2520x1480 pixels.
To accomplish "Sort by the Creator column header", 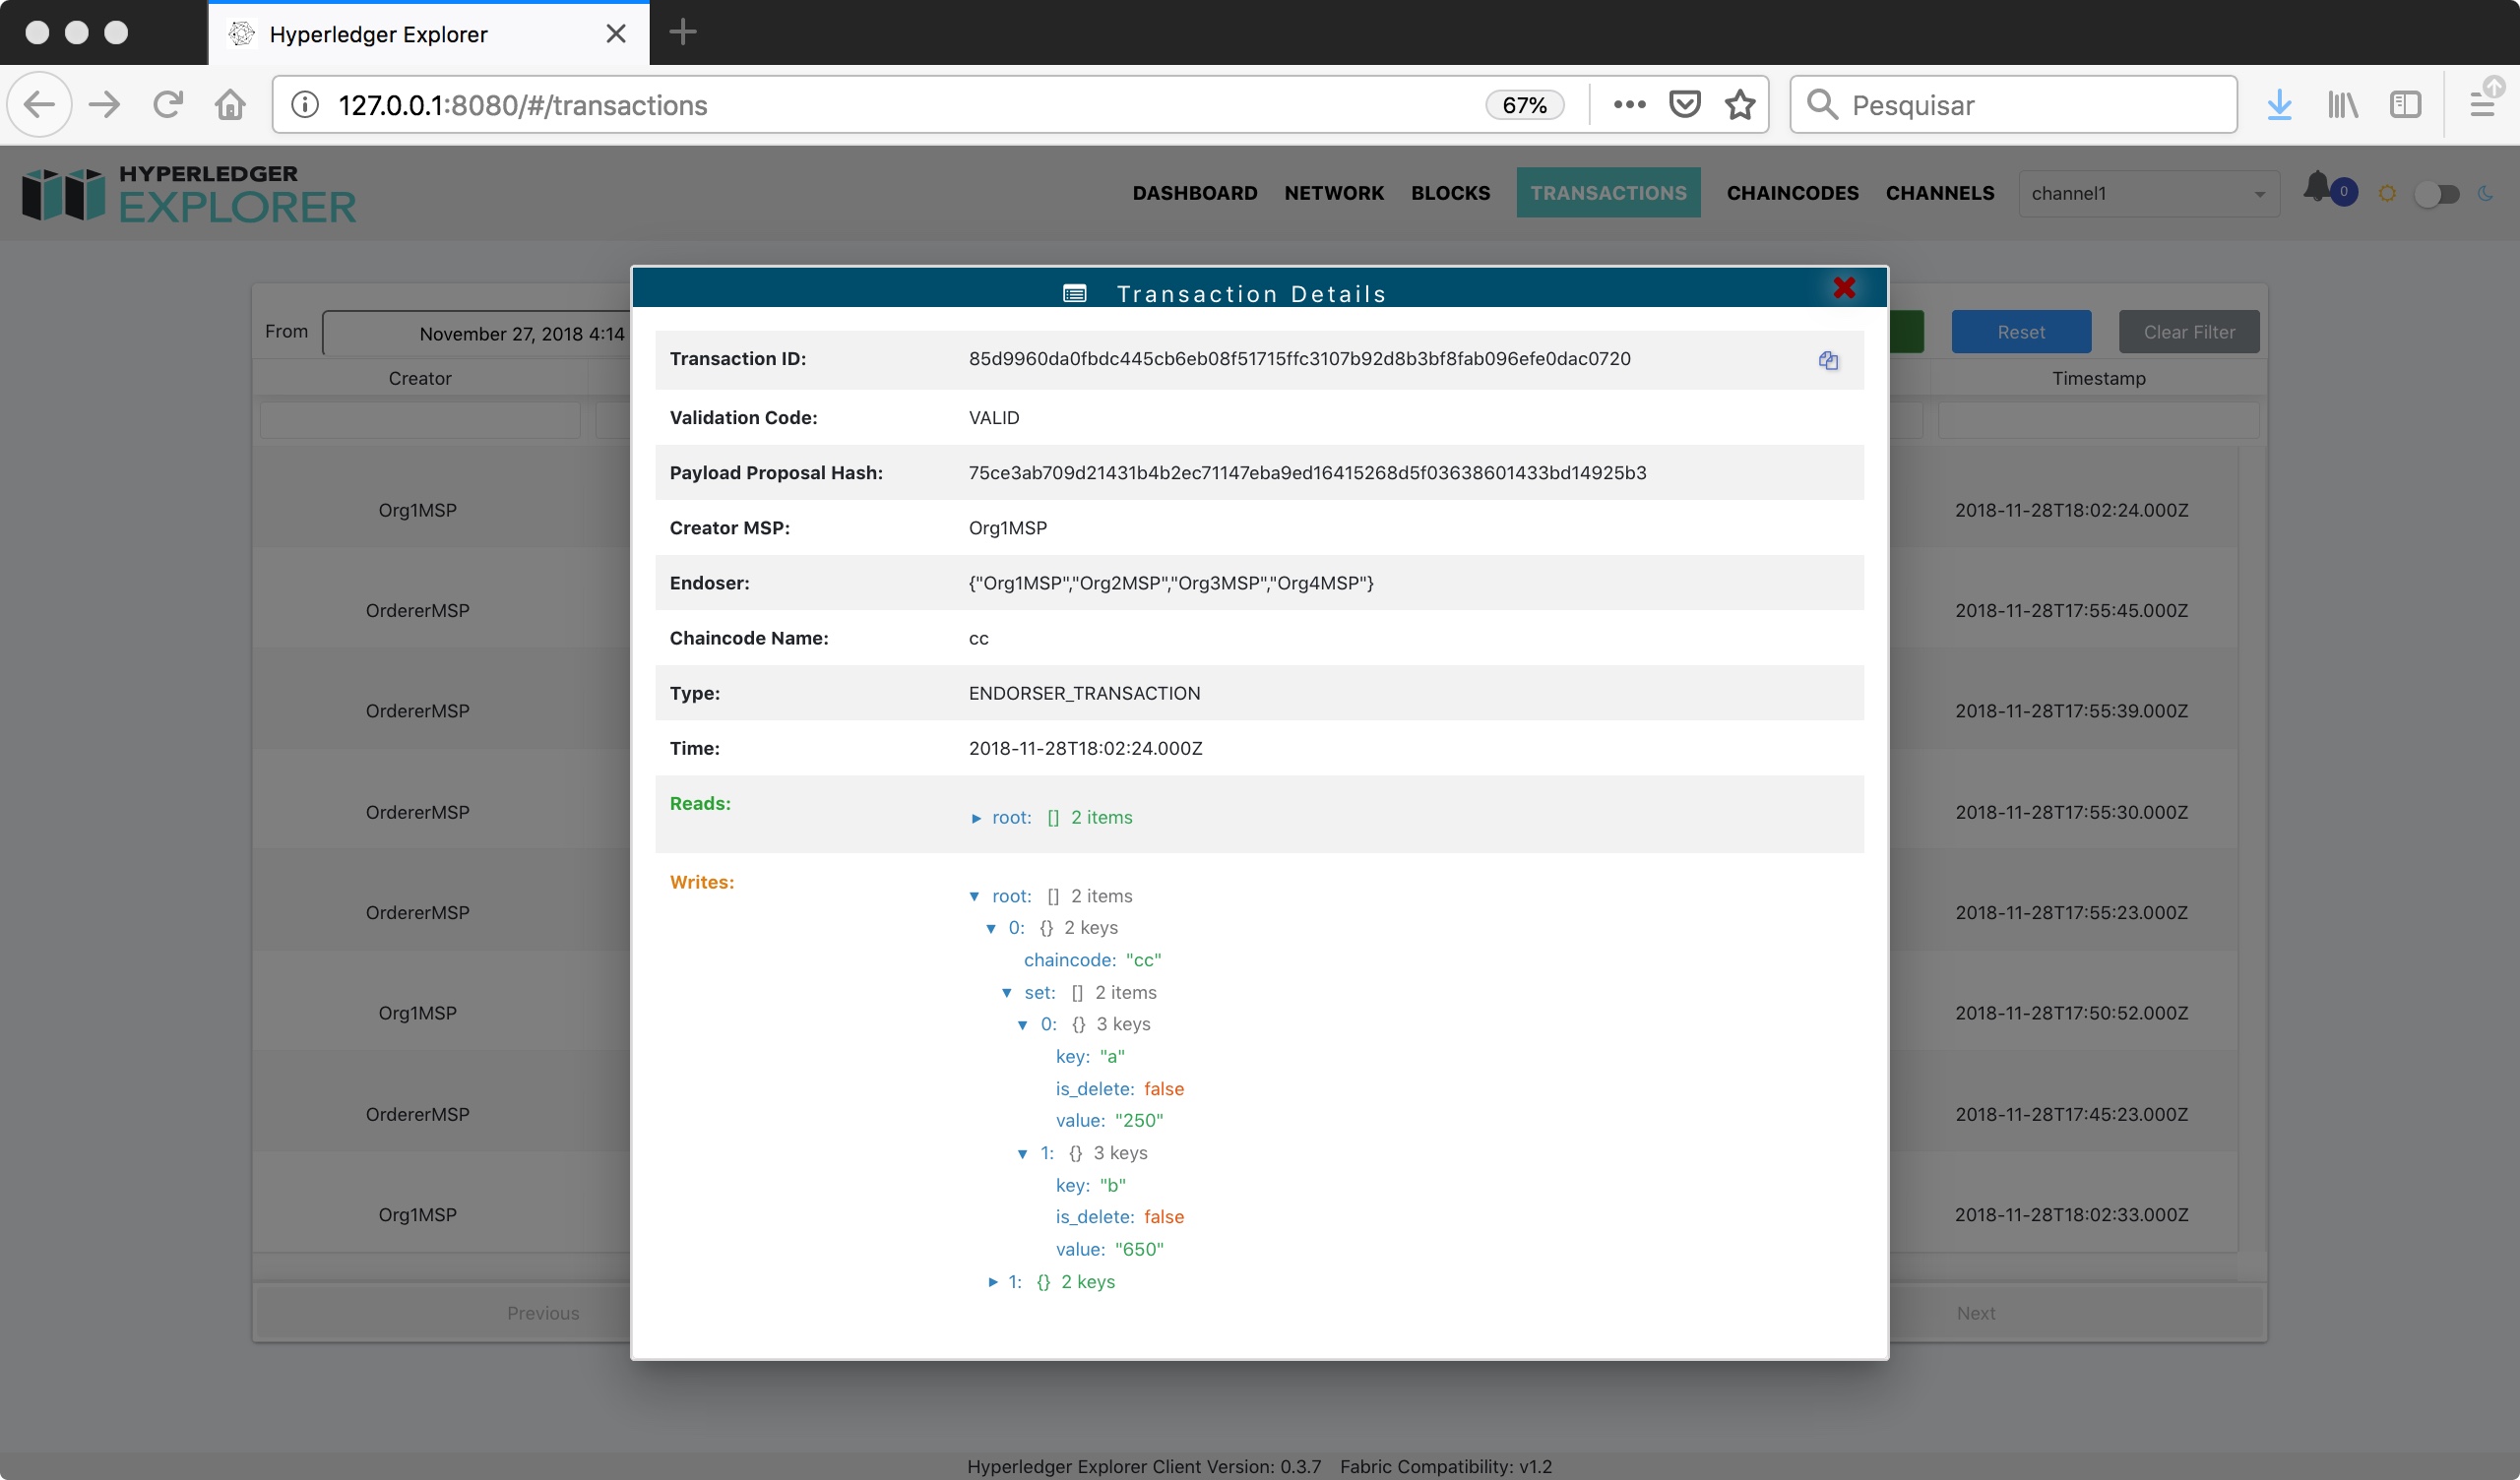I will (x=420, y=378).
